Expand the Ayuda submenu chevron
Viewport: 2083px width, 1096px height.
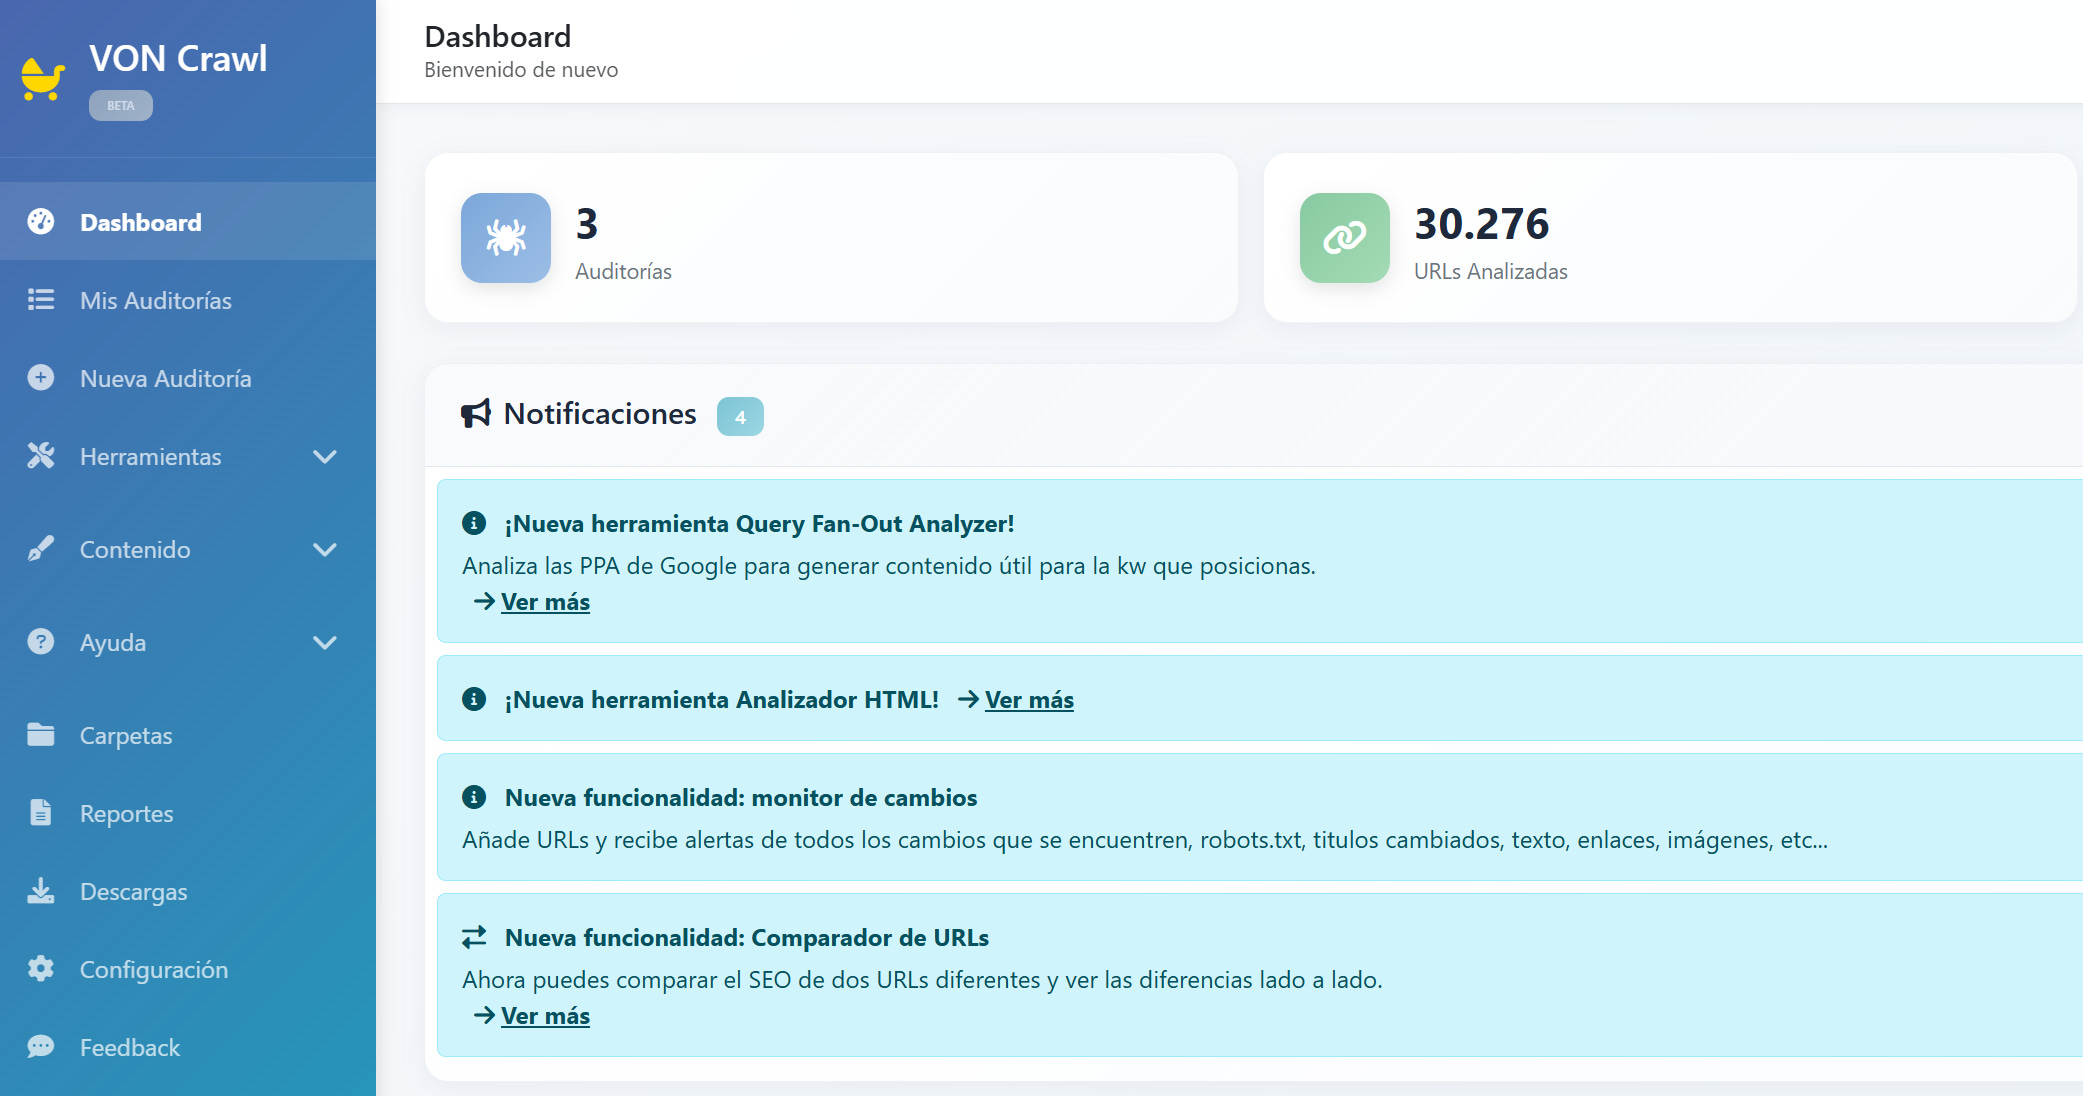324,643
